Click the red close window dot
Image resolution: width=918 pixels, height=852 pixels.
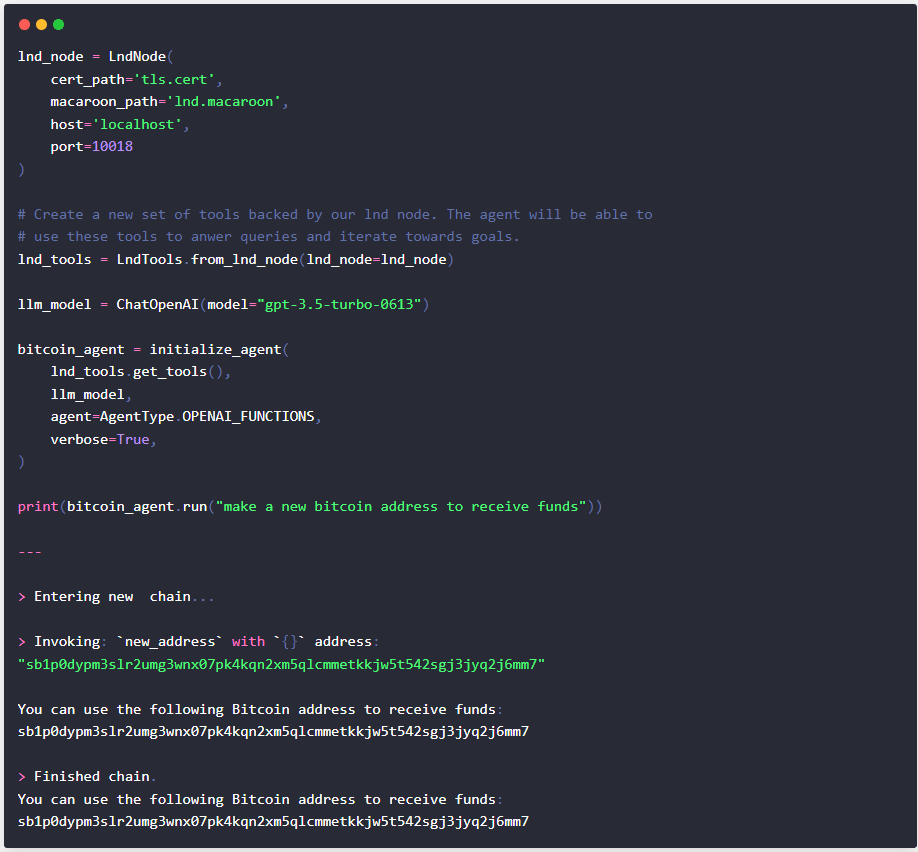[25, 24]
